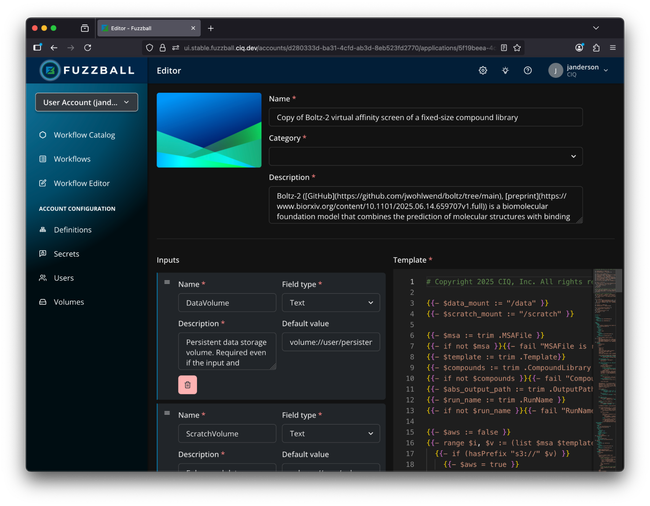The height and width of the screenshot is (506, 650).
Task: Click the Description text area at top
Action: pos(425,205)
